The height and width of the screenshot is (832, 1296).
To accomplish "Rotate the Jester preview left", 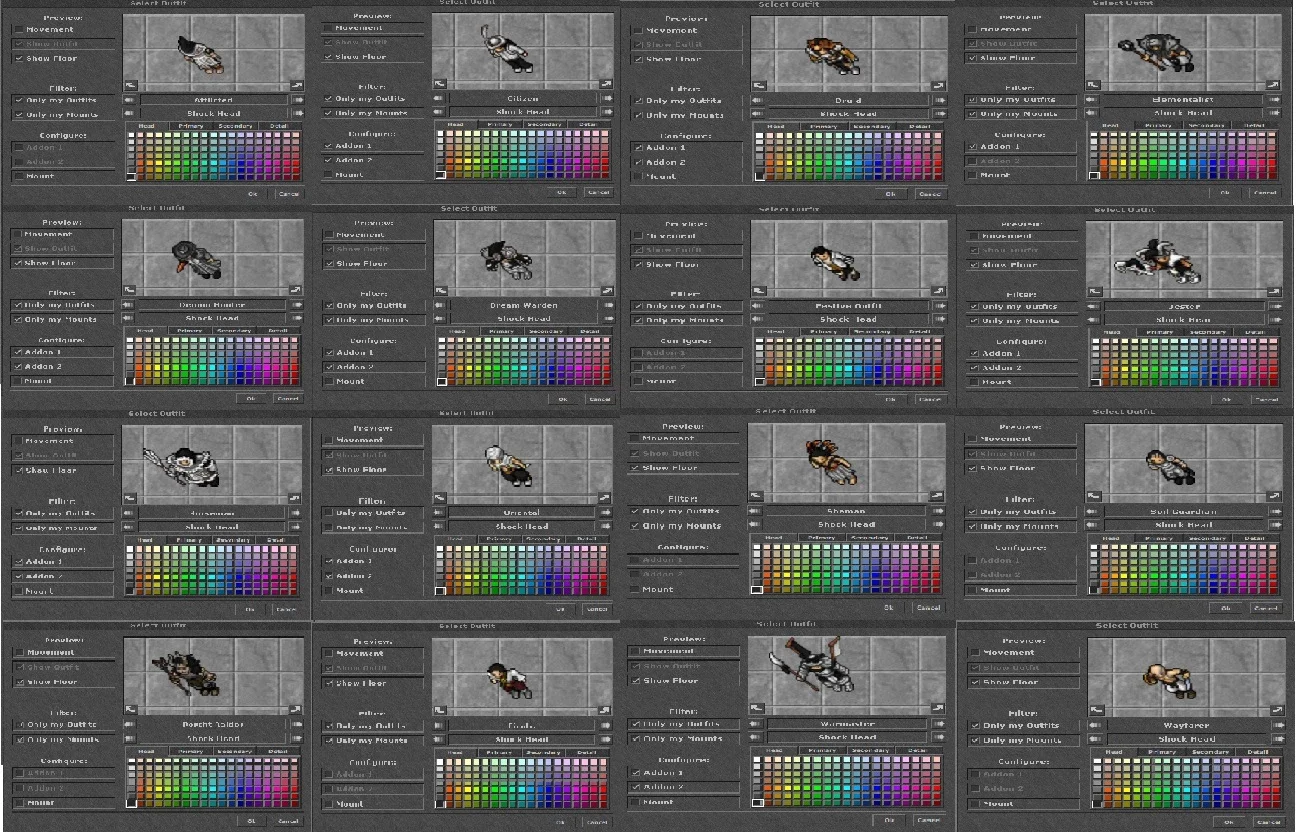I will [1093, 292].
